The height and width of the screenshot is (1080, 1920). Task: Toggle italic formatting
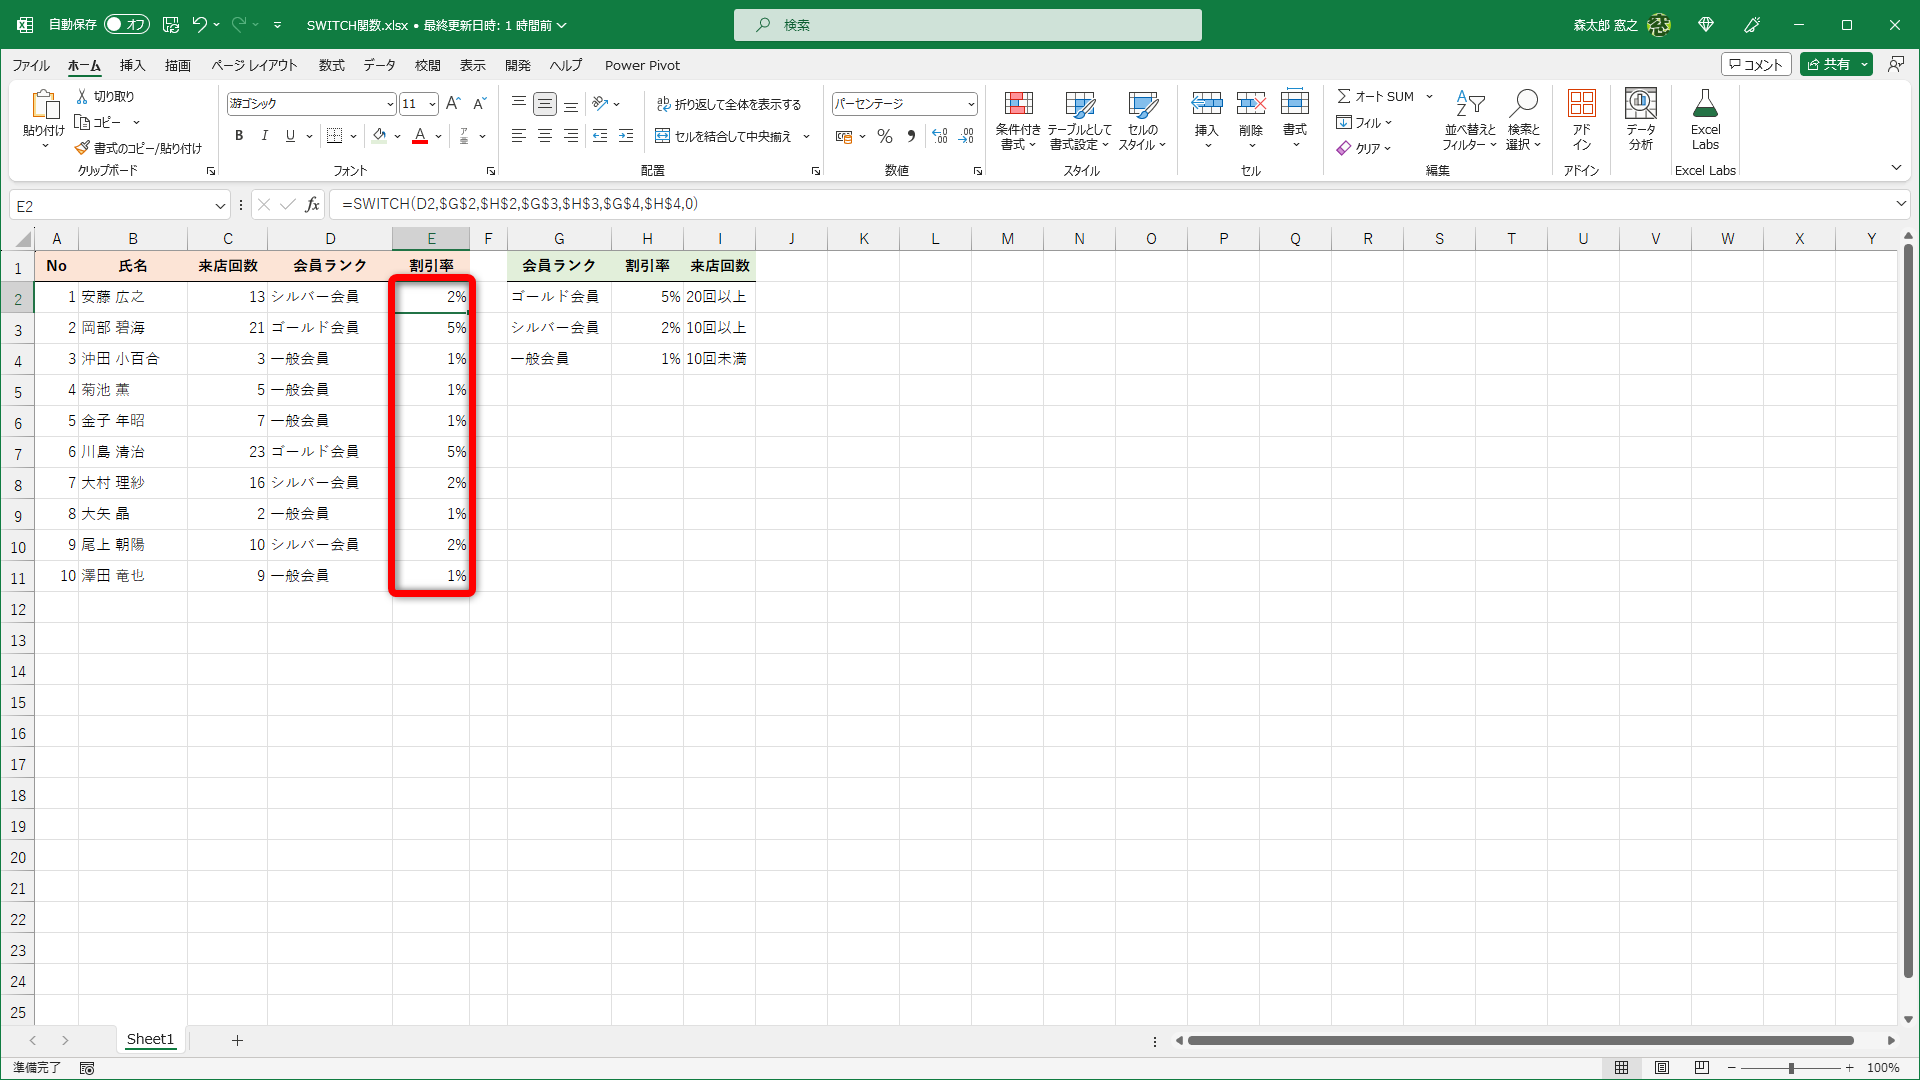pos(264,136)
